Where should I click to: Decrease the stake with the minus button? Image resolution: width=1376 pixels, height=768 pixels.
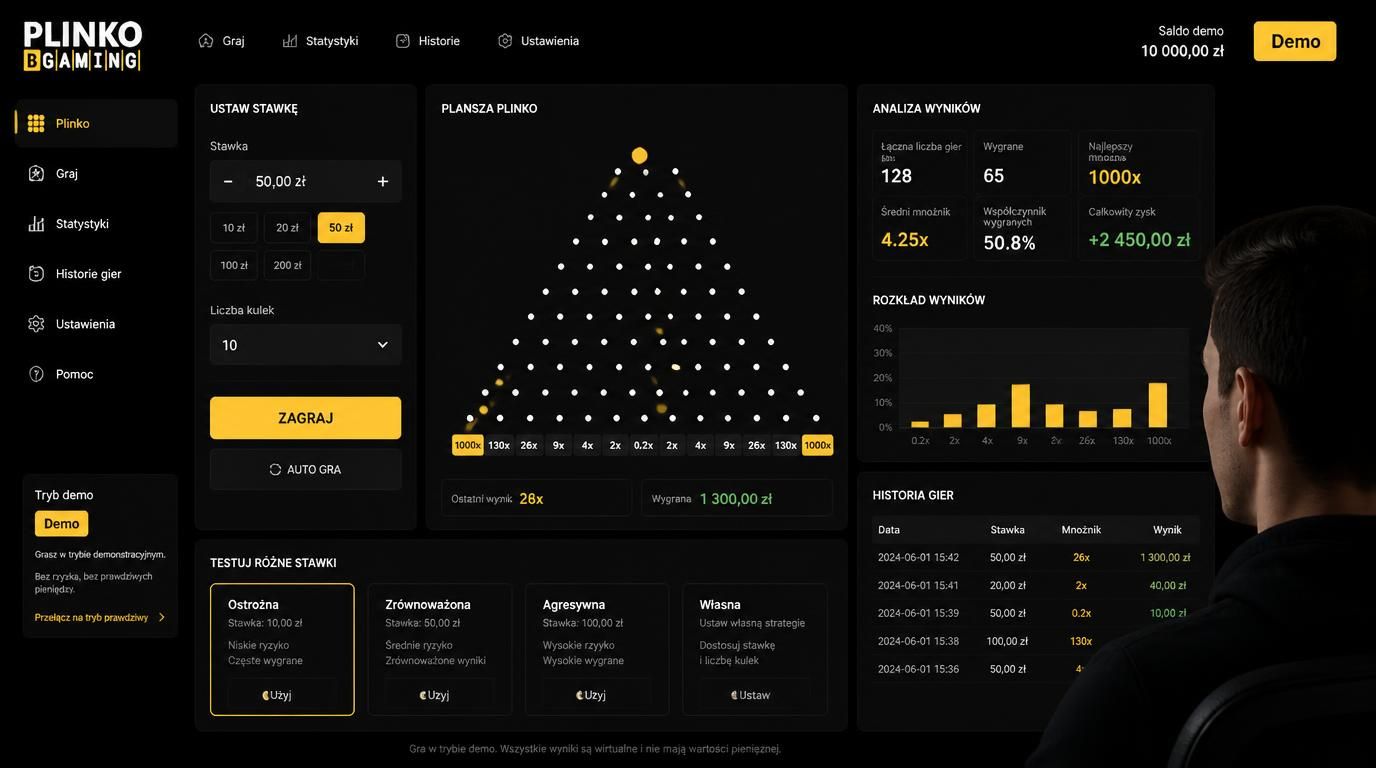228,181
